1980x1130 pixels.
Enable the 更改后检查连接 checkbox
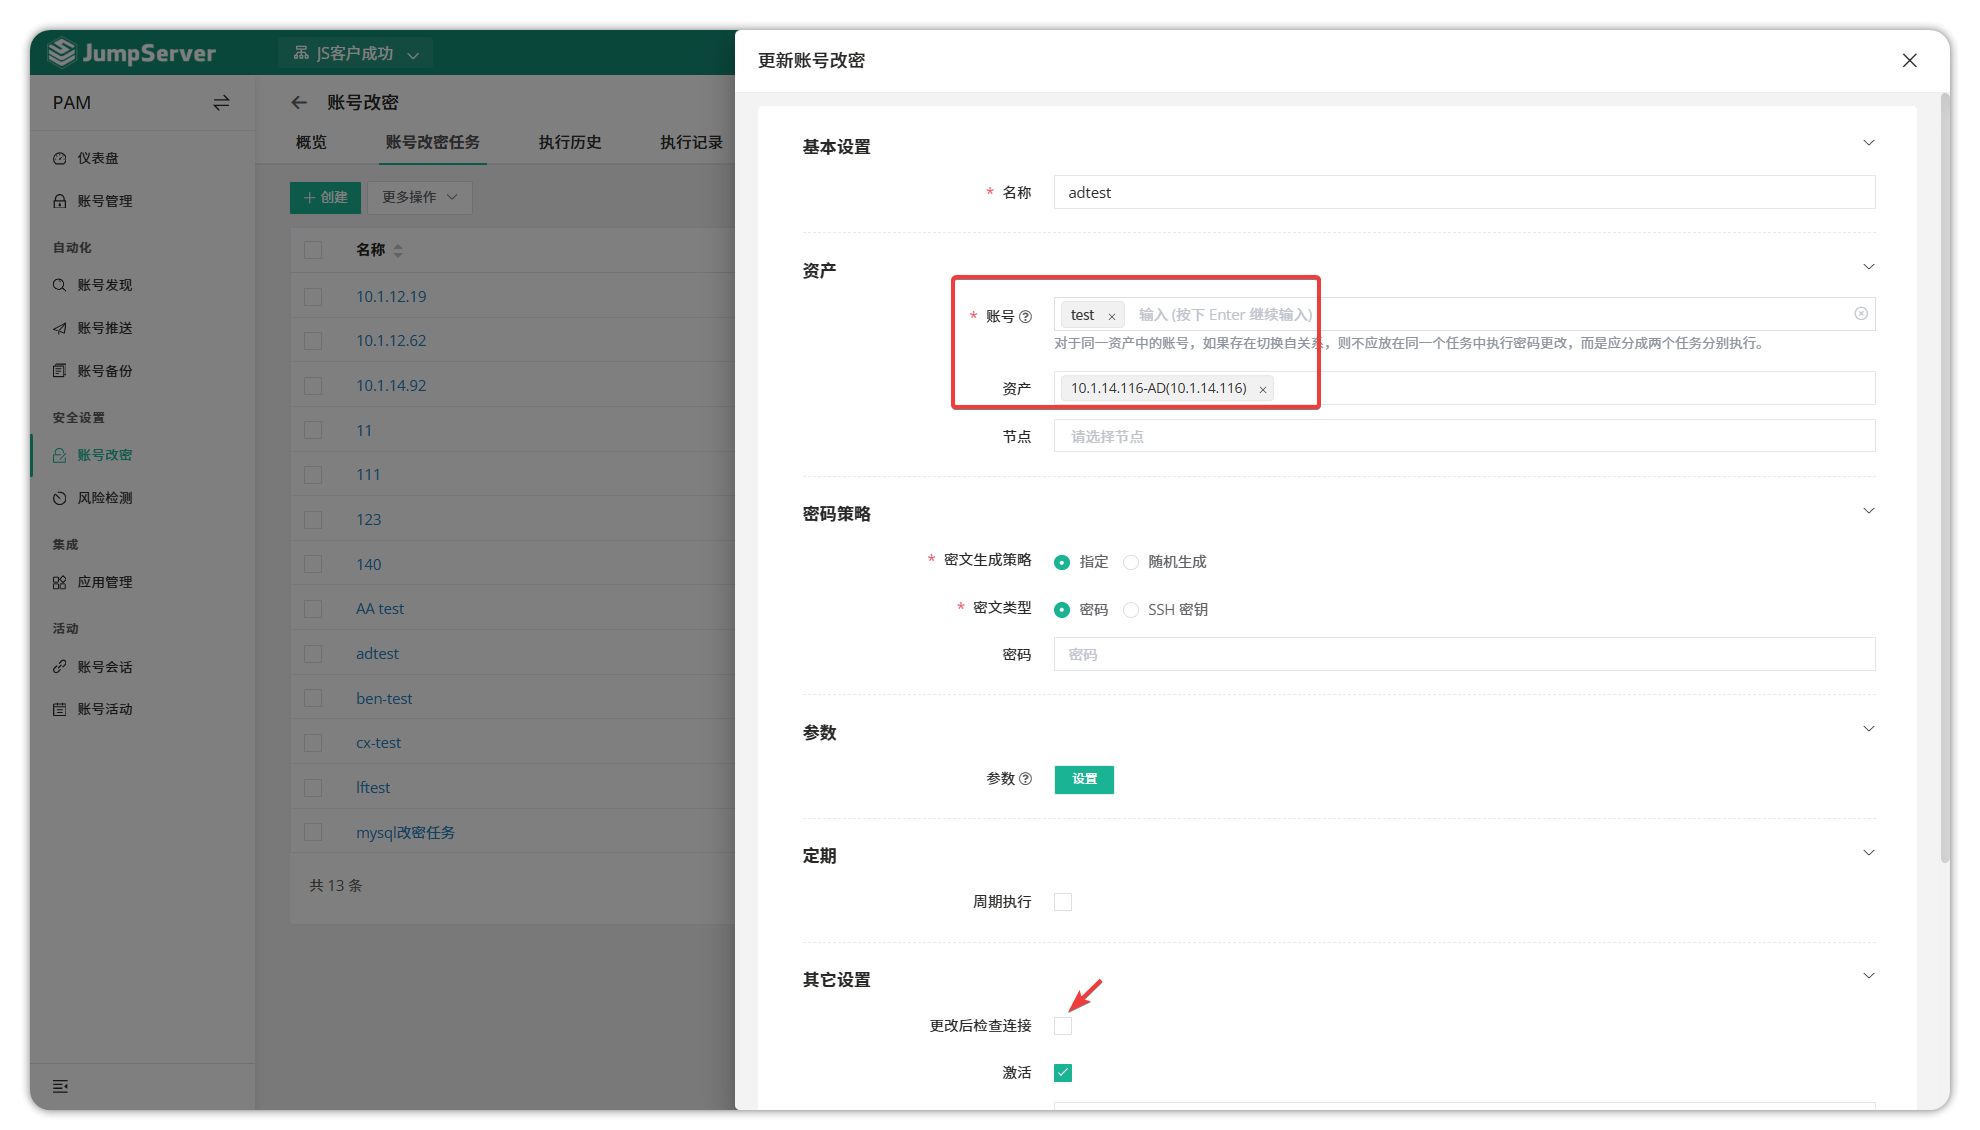click(1063, 1026)
